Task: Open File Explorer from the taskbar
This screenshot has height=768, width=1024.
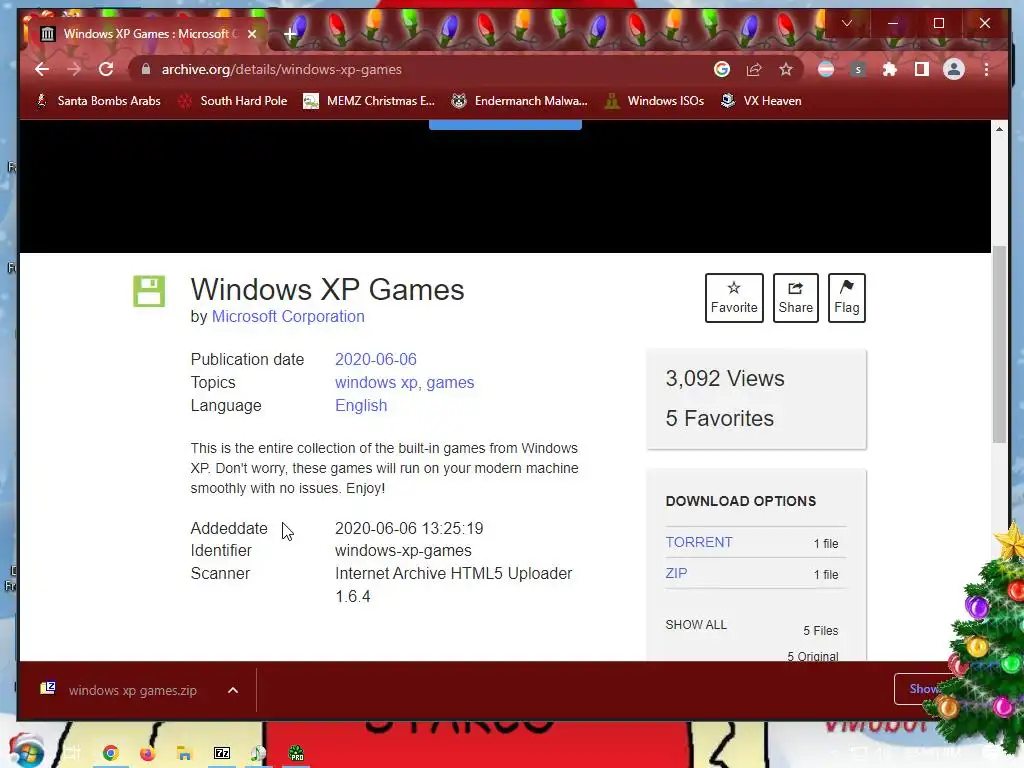Action: 184,754
